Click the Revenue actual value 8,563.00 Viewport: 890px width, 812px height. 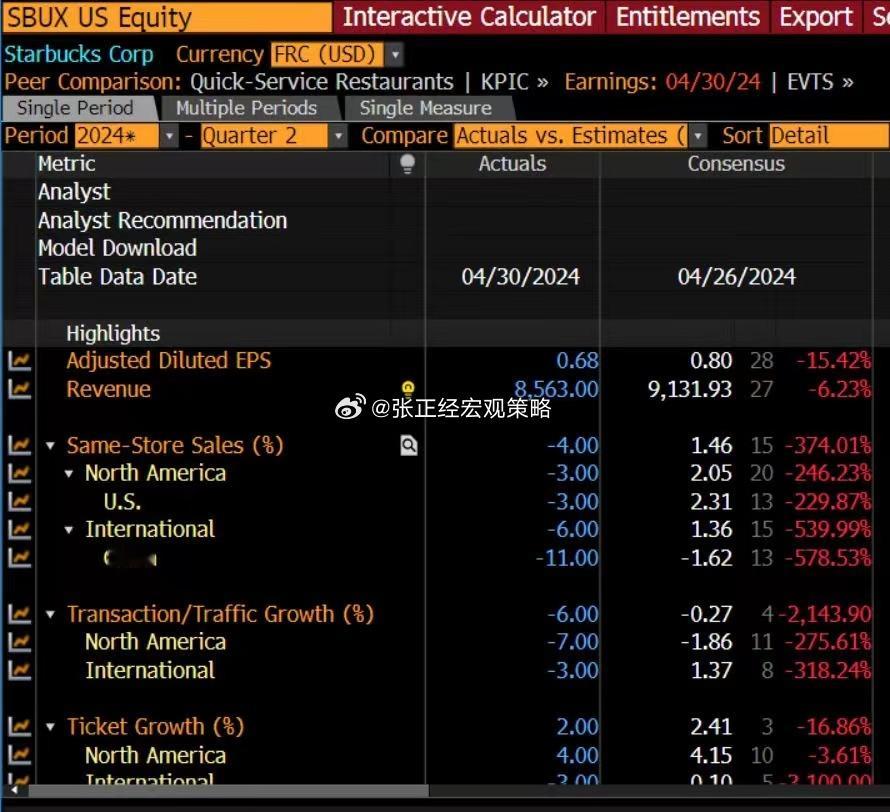[556, 389]
